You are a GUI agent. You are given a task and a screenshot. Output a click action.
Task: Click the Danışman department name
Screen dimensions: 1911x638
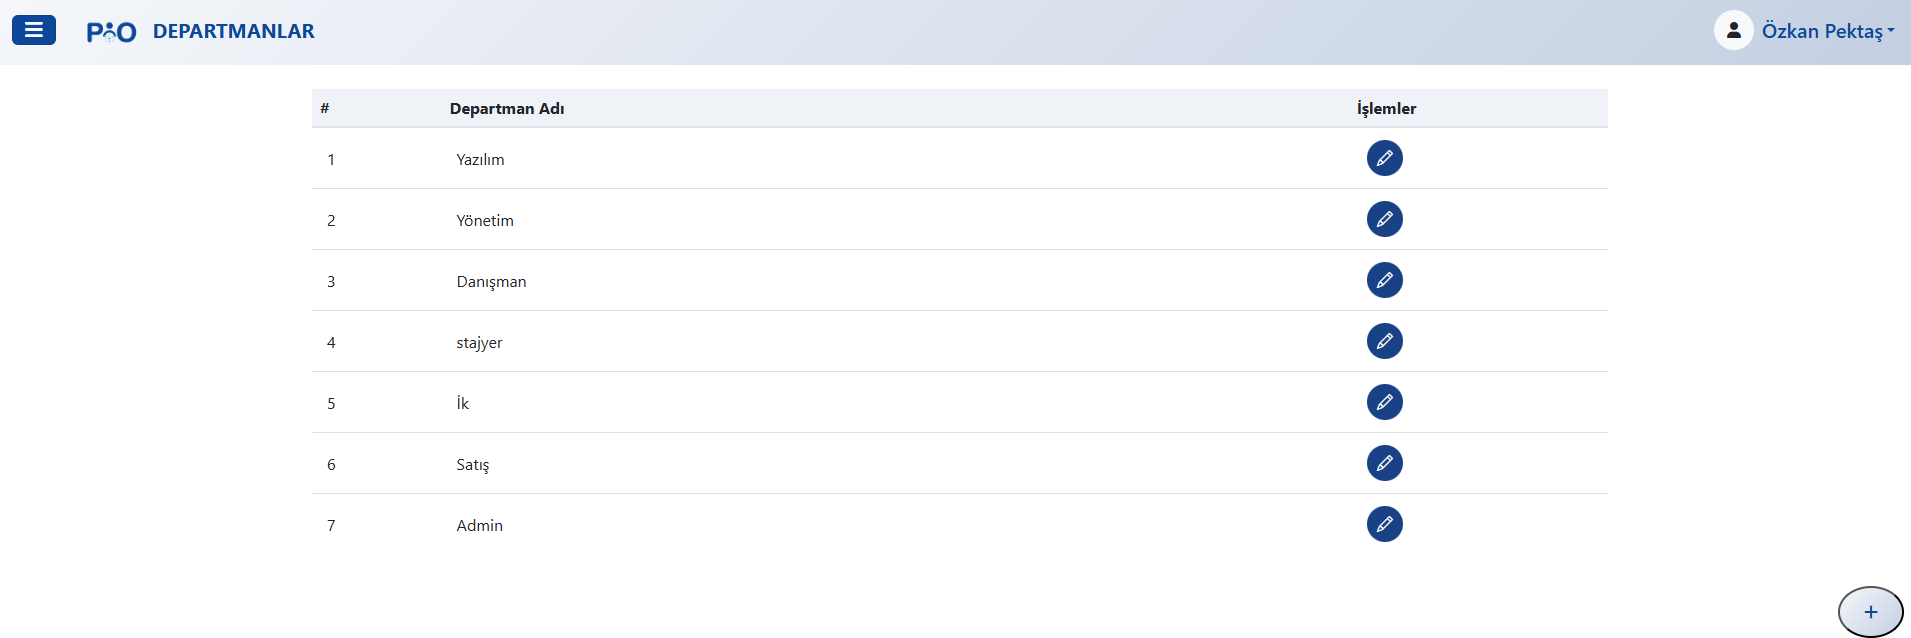[x=491, y=282]
